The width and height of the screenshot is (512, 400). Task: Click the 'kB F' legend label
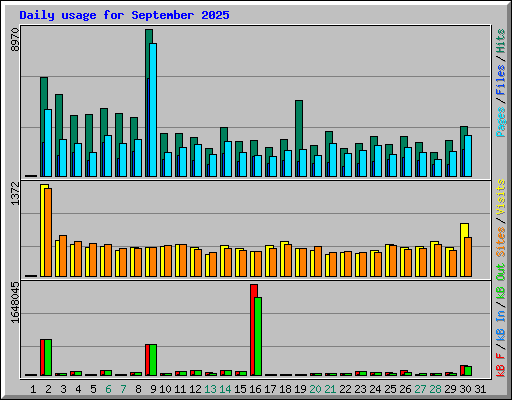(x=501, y=365)
